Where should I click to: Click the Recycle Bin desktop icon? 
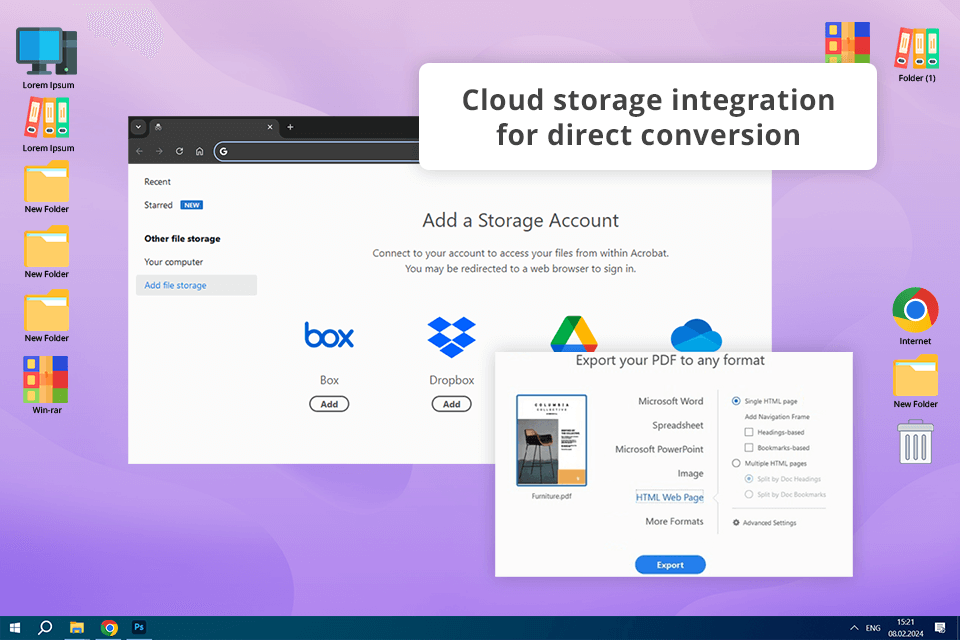tap(915, 442)
